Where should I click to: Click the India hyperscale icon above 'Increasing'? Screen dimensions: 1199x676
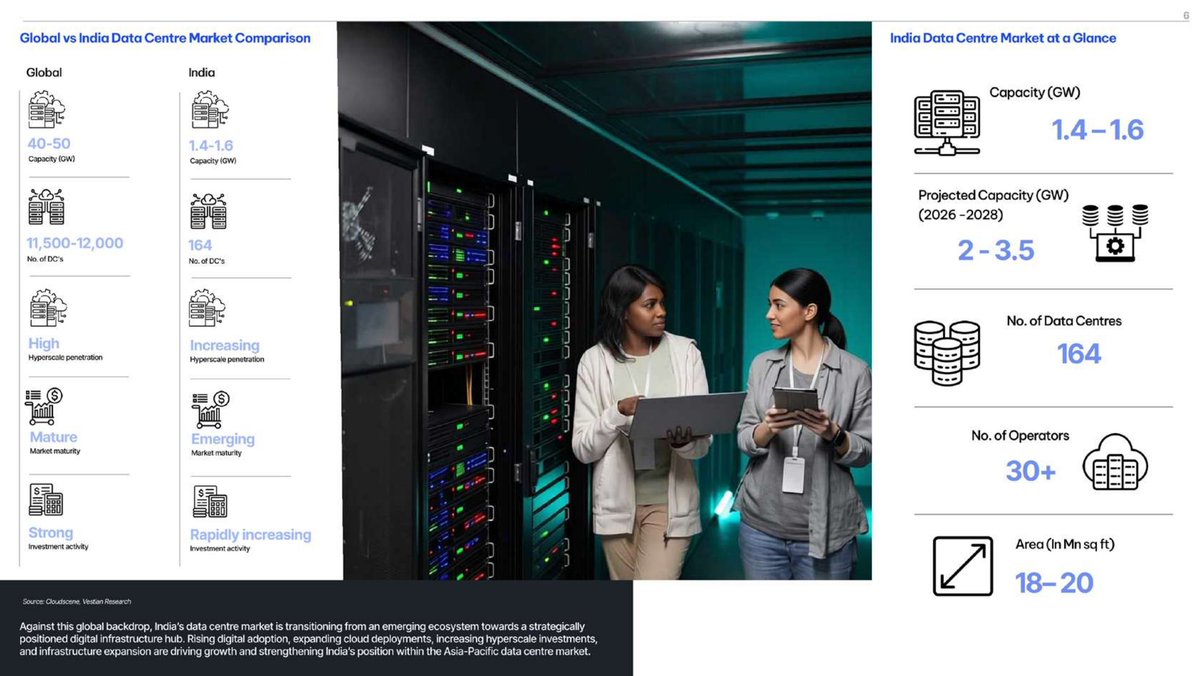pos(207,308)
